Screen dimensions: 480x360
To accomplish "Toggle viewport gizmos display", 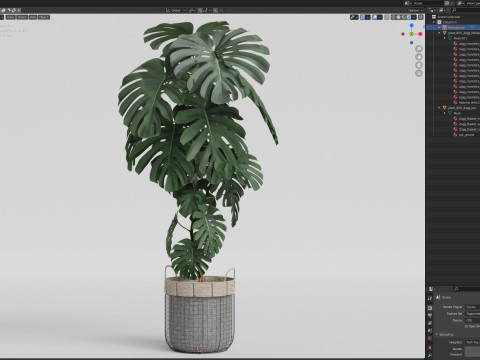I will (x=362, y=17).
